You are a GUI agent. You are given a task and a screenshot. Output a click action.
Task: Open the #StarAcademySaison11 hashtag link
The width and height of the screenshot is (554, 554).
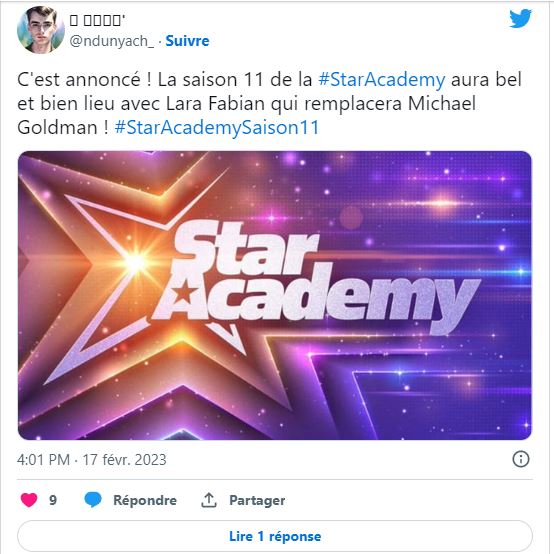point(217,128)
